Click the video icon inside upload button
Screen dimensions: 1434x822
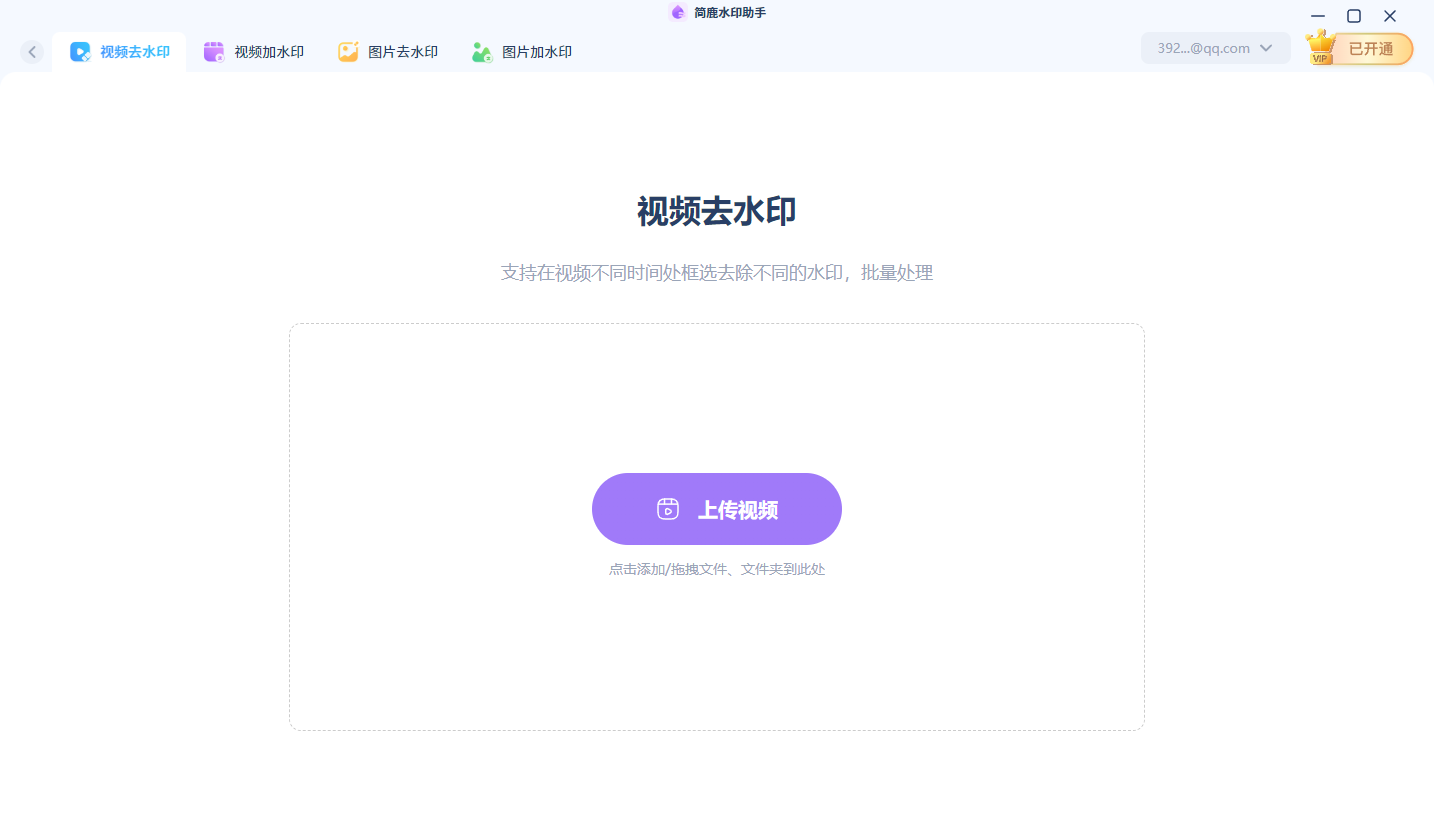tap(668, 509)
